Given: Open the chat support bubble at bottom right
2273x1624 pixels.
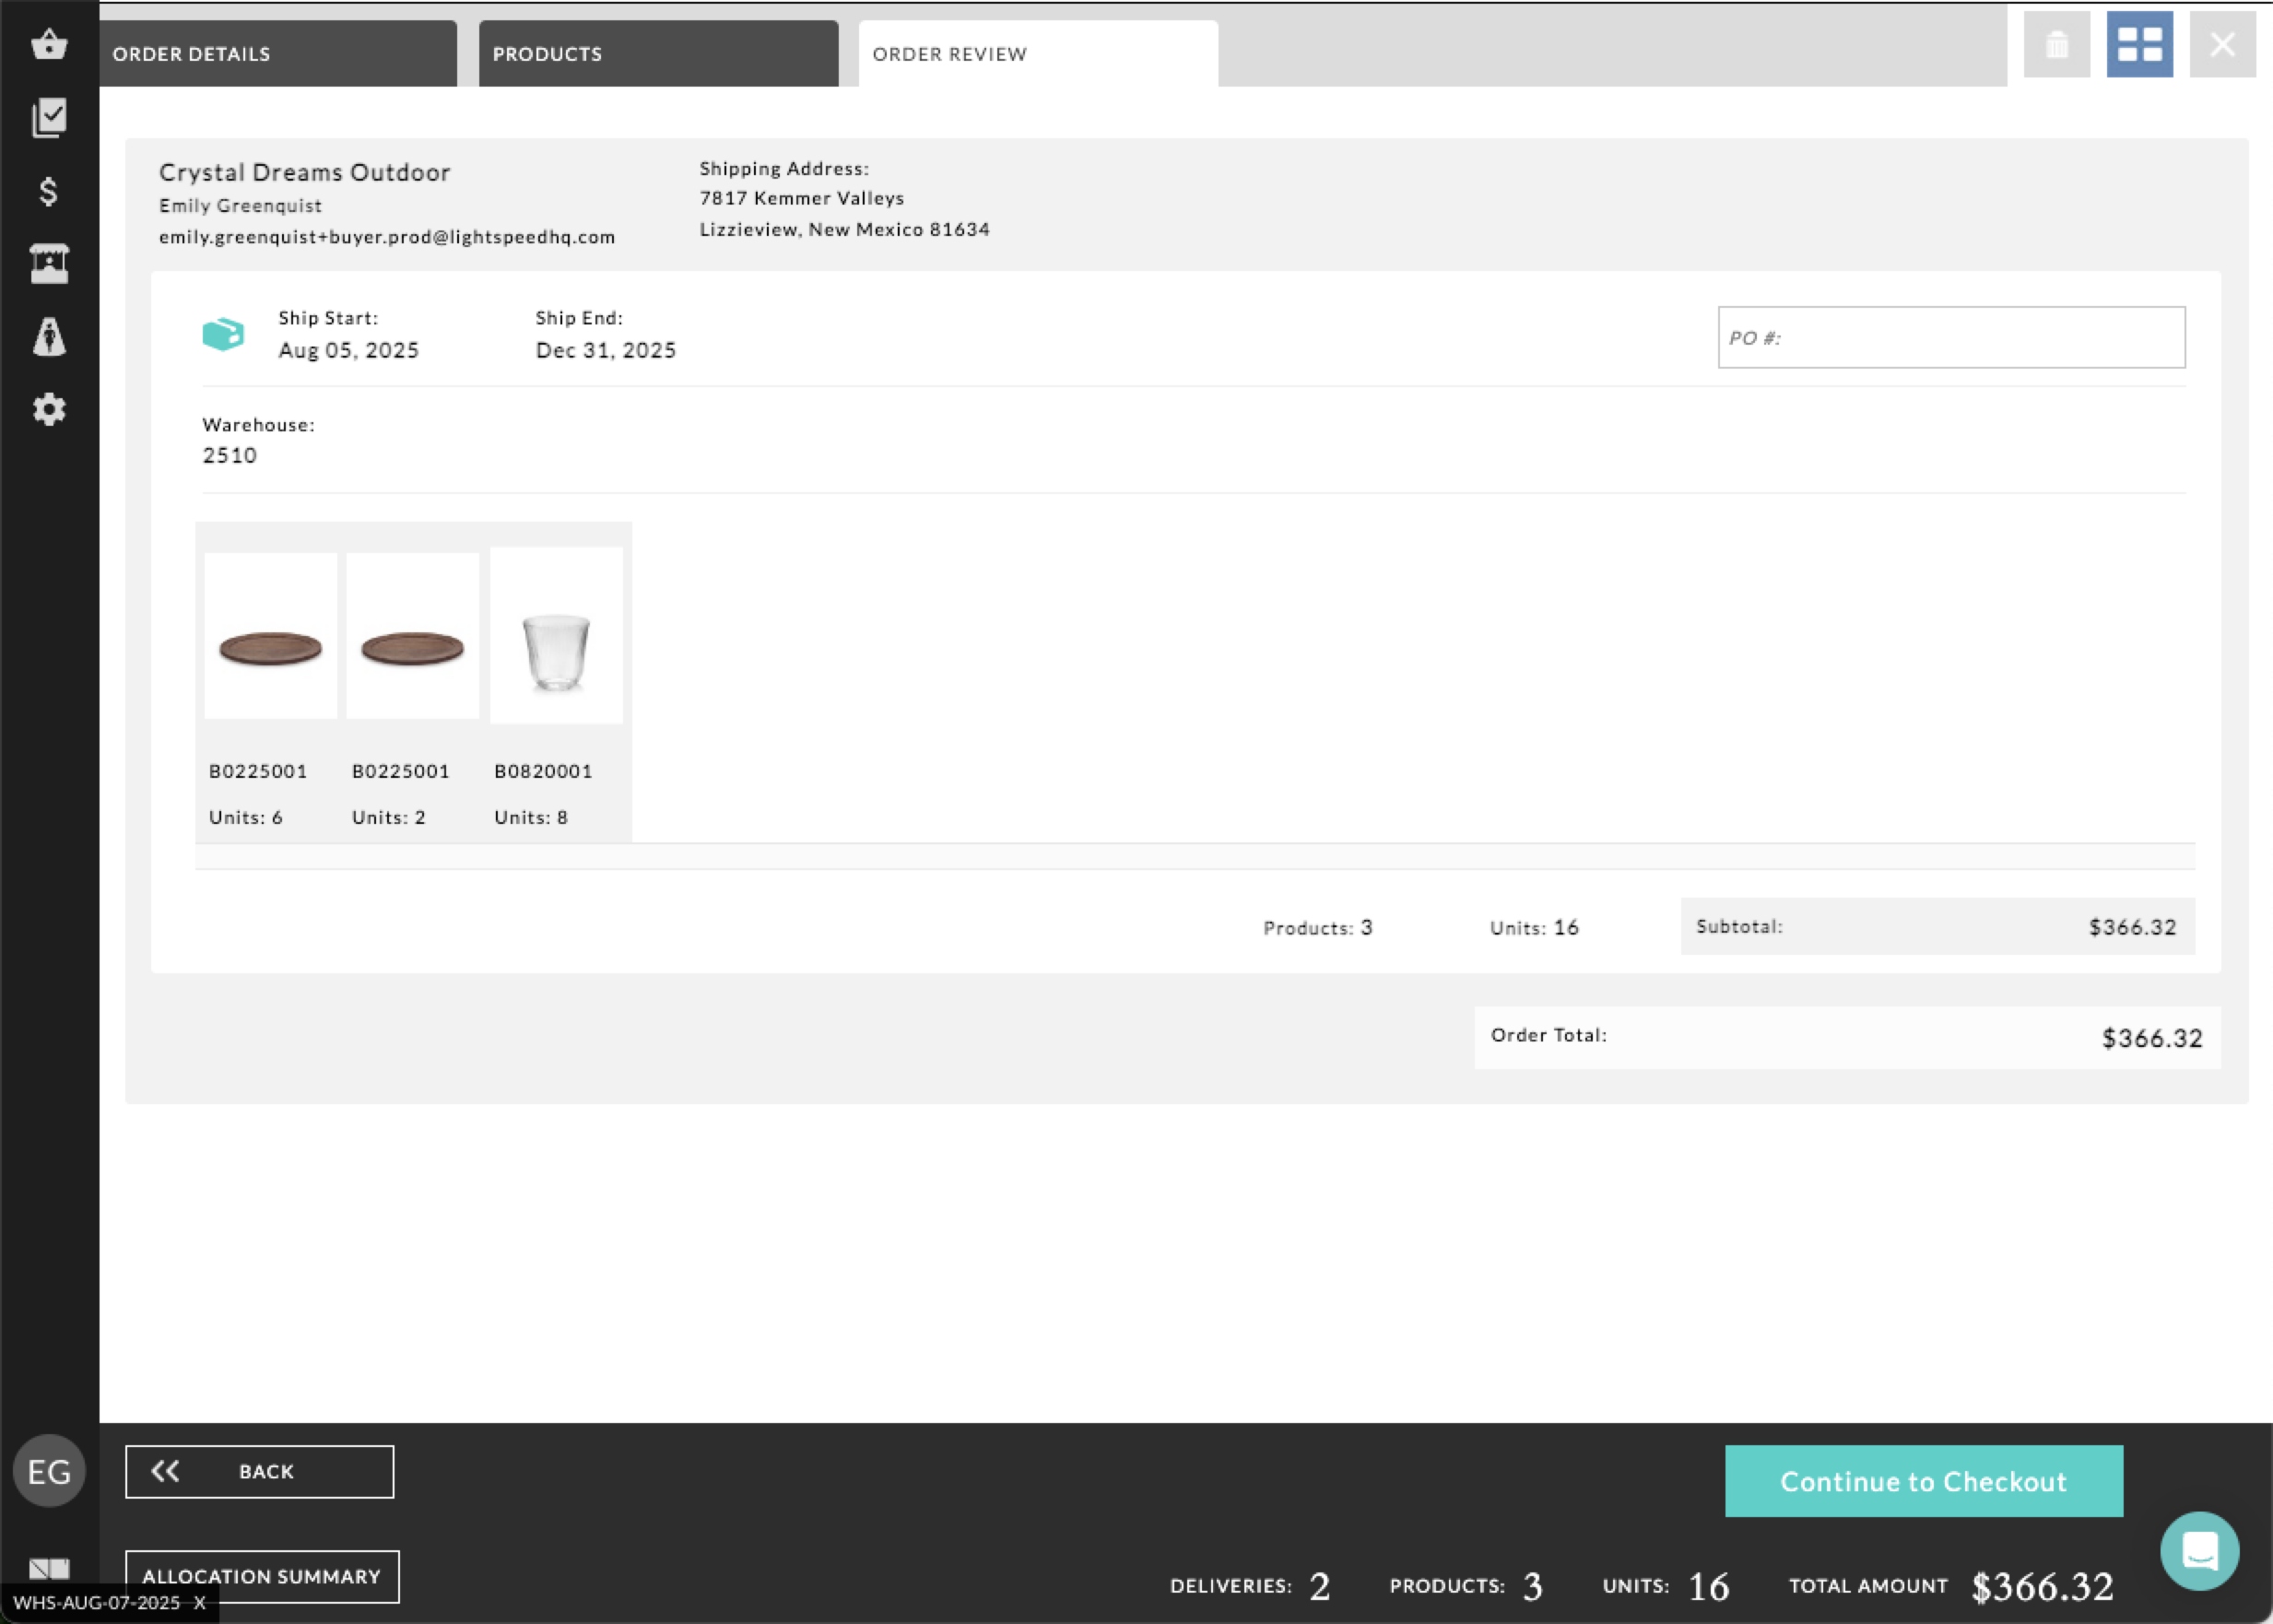Looking at the screenshot, I should tap(2199, 1550).
